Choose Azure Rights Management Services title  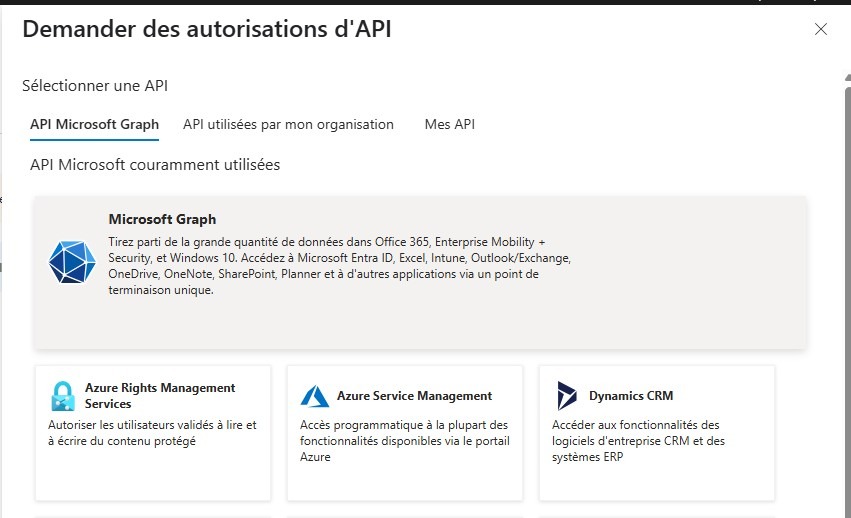[x=160, y=396]
